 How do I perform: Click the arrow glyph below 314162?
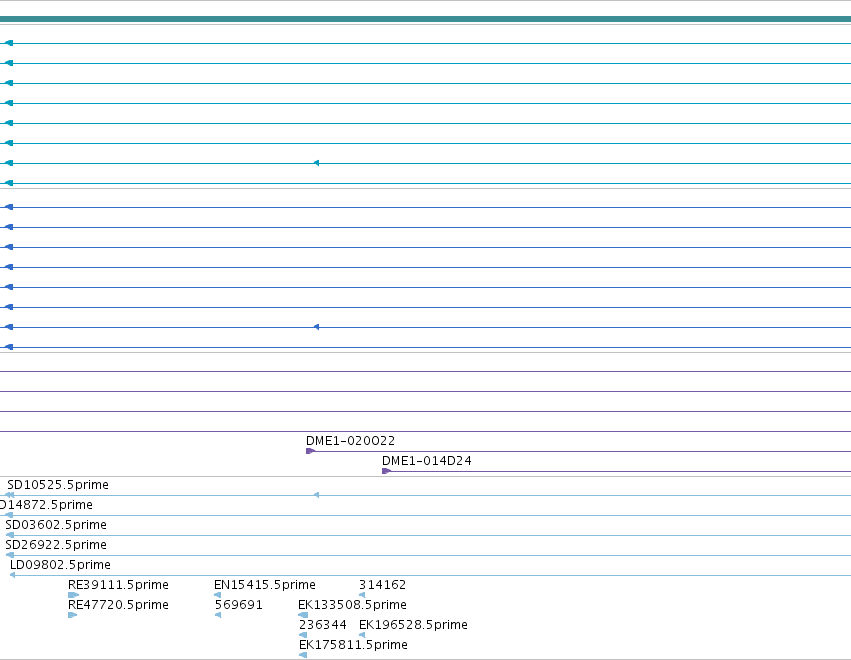coord(362,595)
